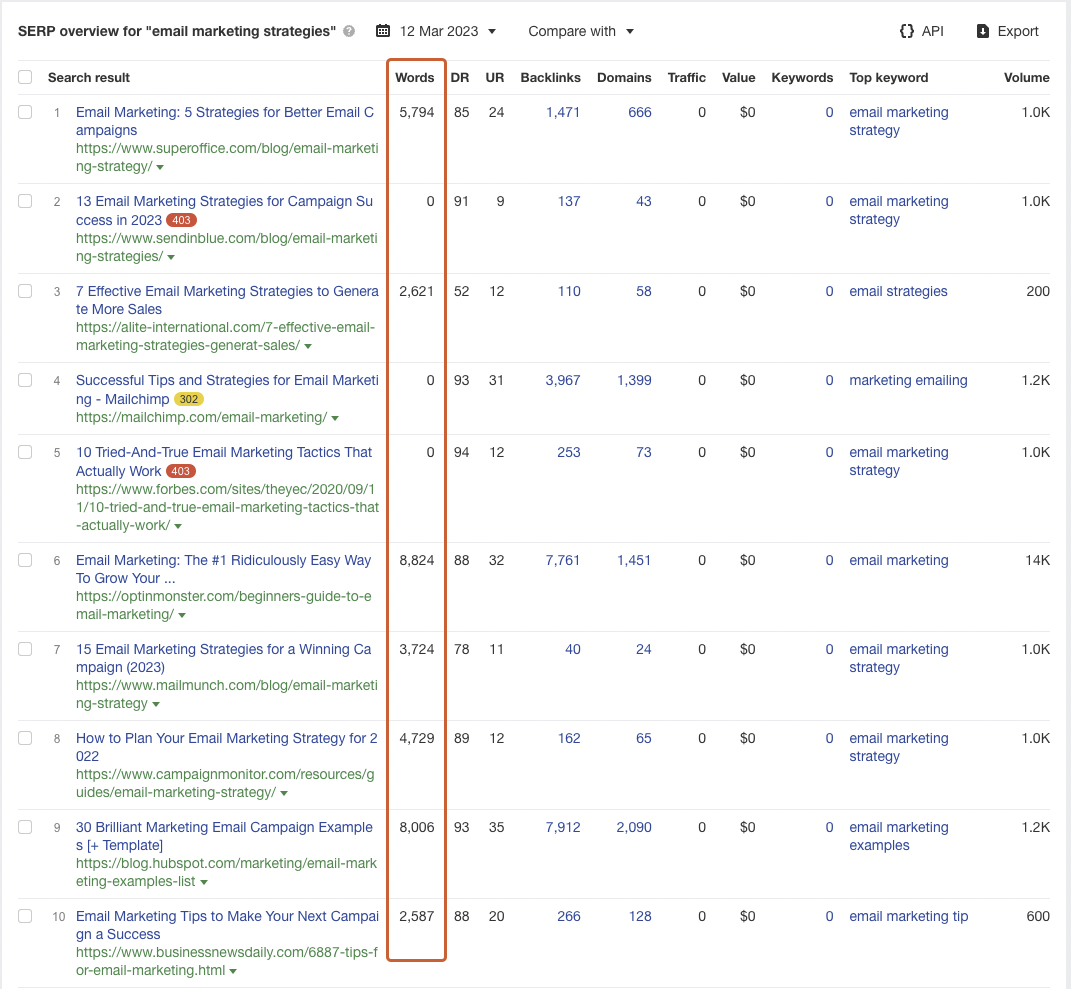Open the Compare with dropdown

coord(581,31)
